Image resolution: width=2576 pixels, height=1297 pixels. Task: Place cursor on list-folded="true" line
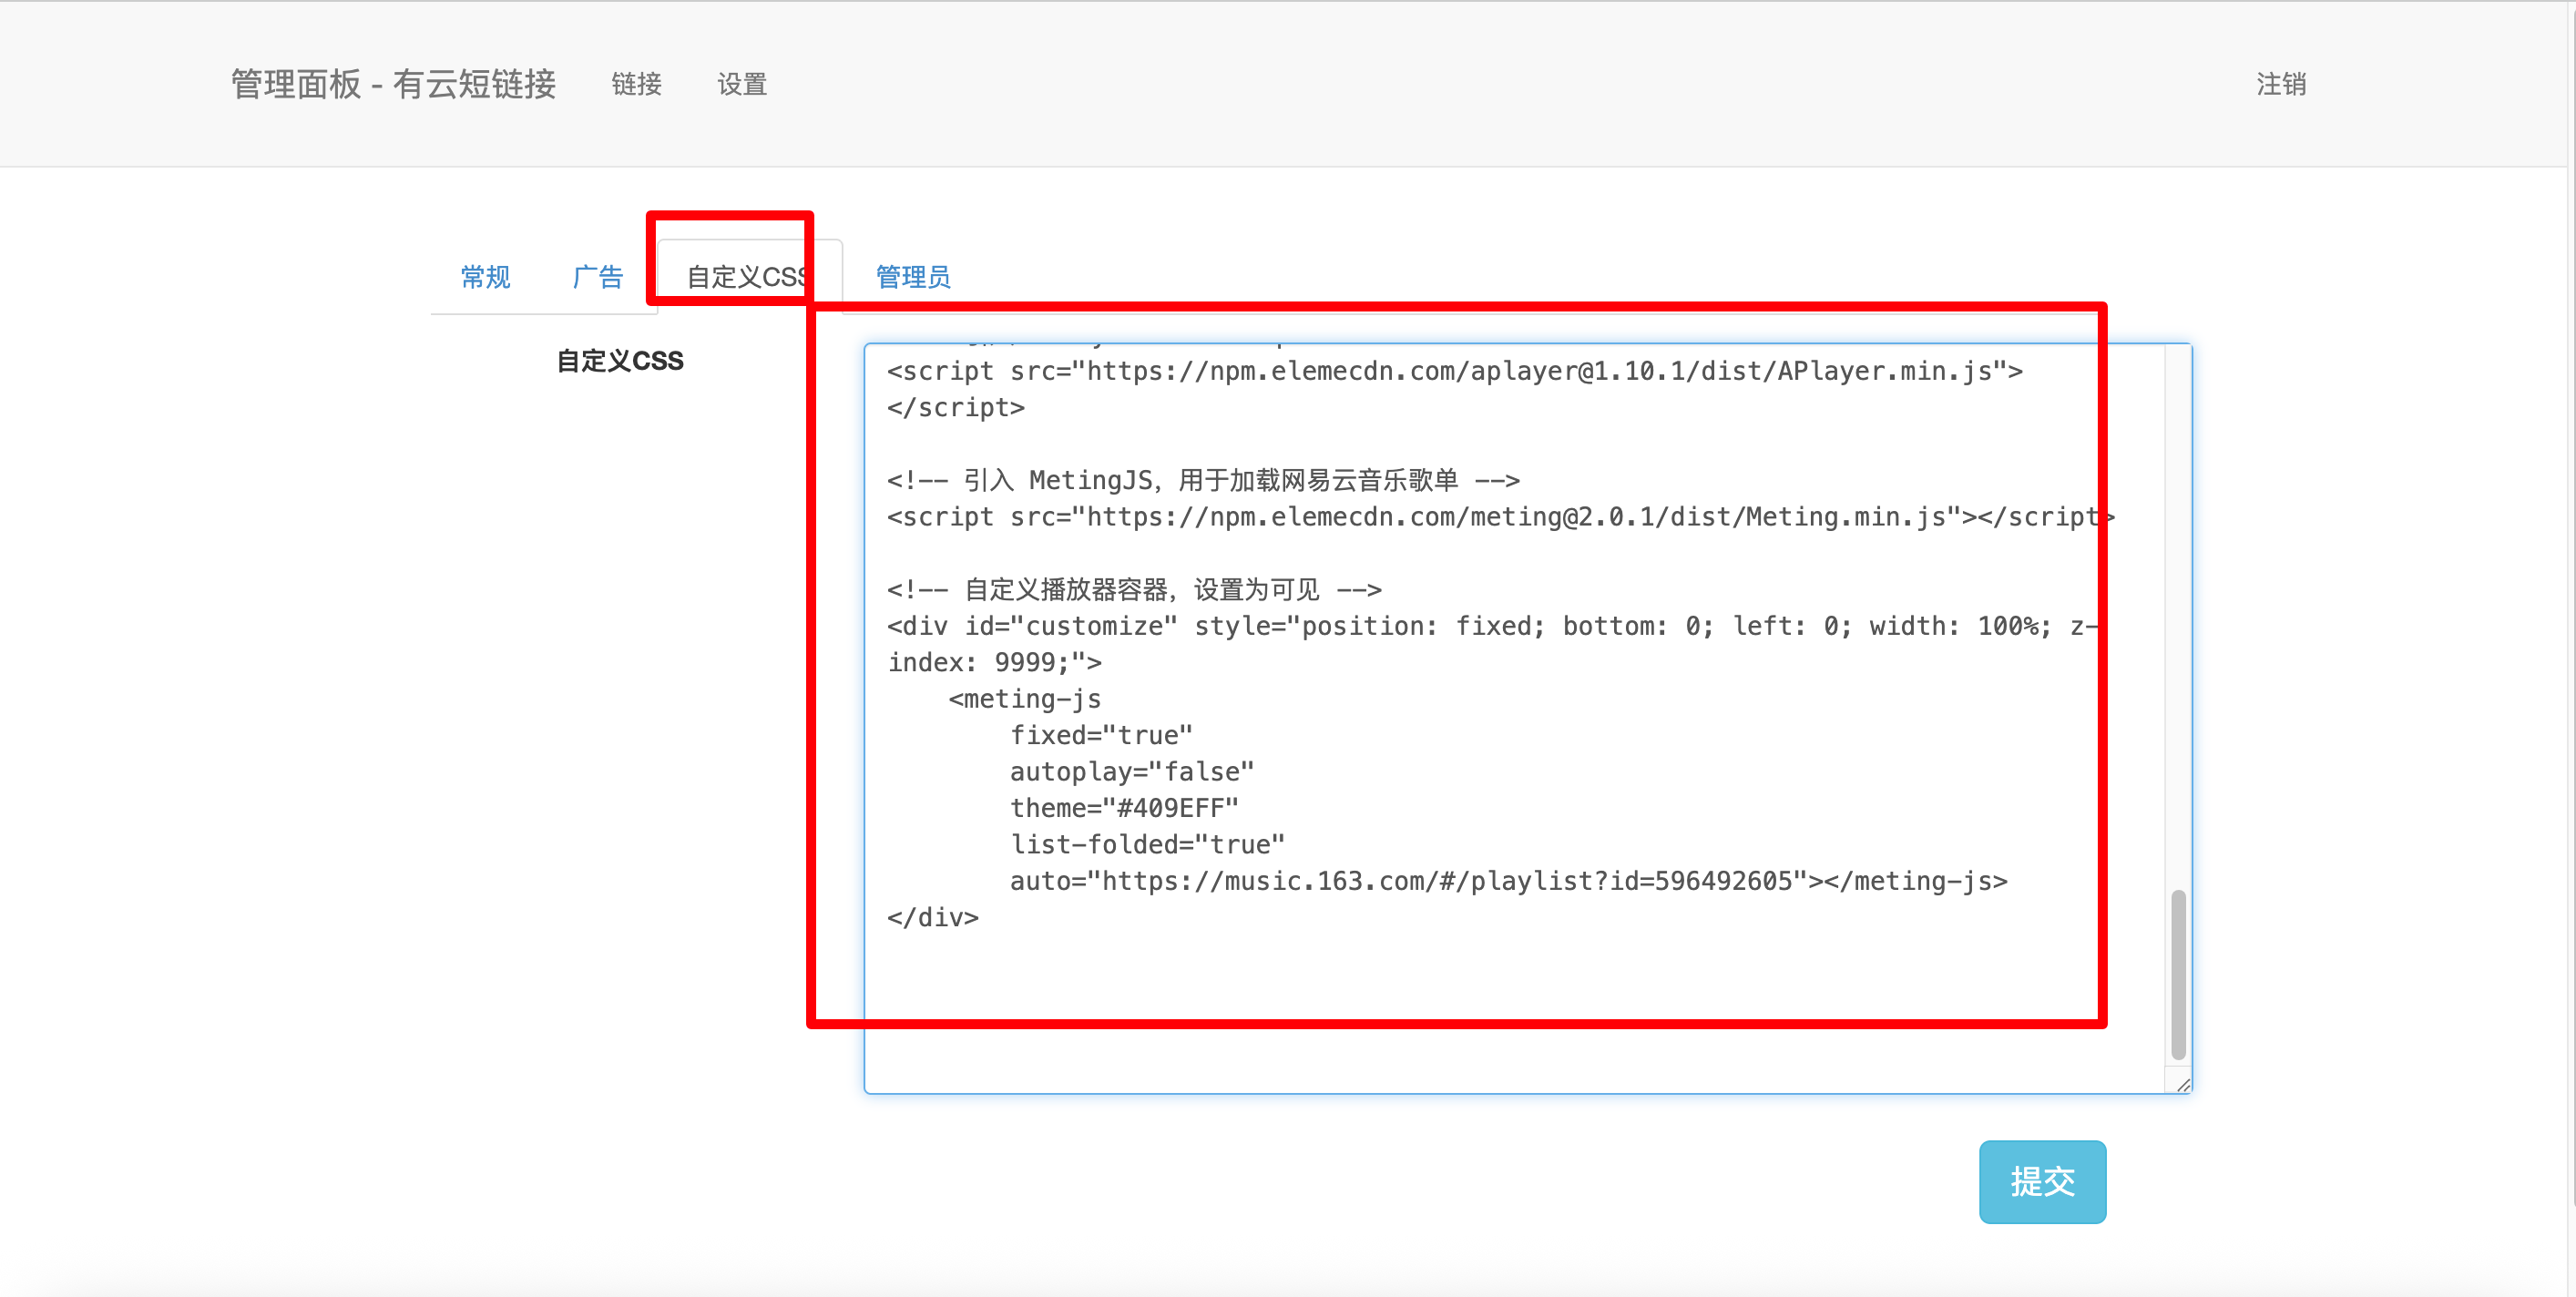pos(1147,845)
